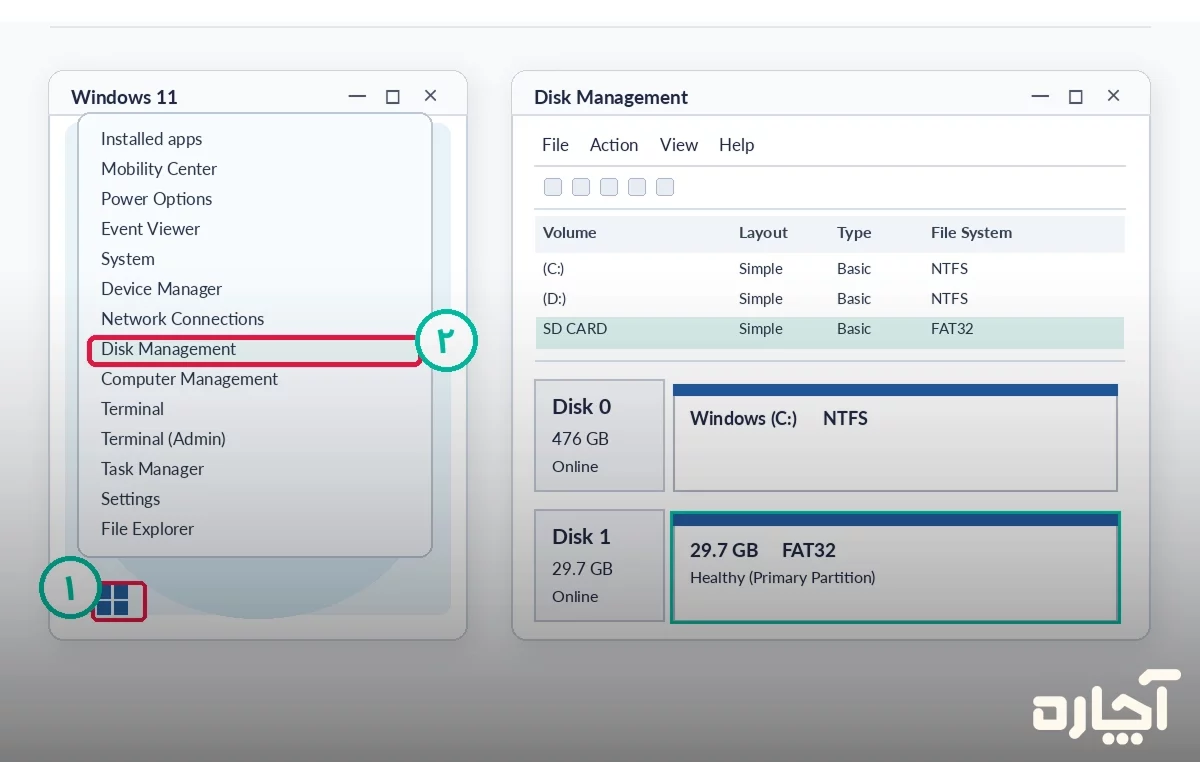Screen dimensions: 1200x762
Task: Select the SD CARD volume row
Action: (x=830, y=332)
